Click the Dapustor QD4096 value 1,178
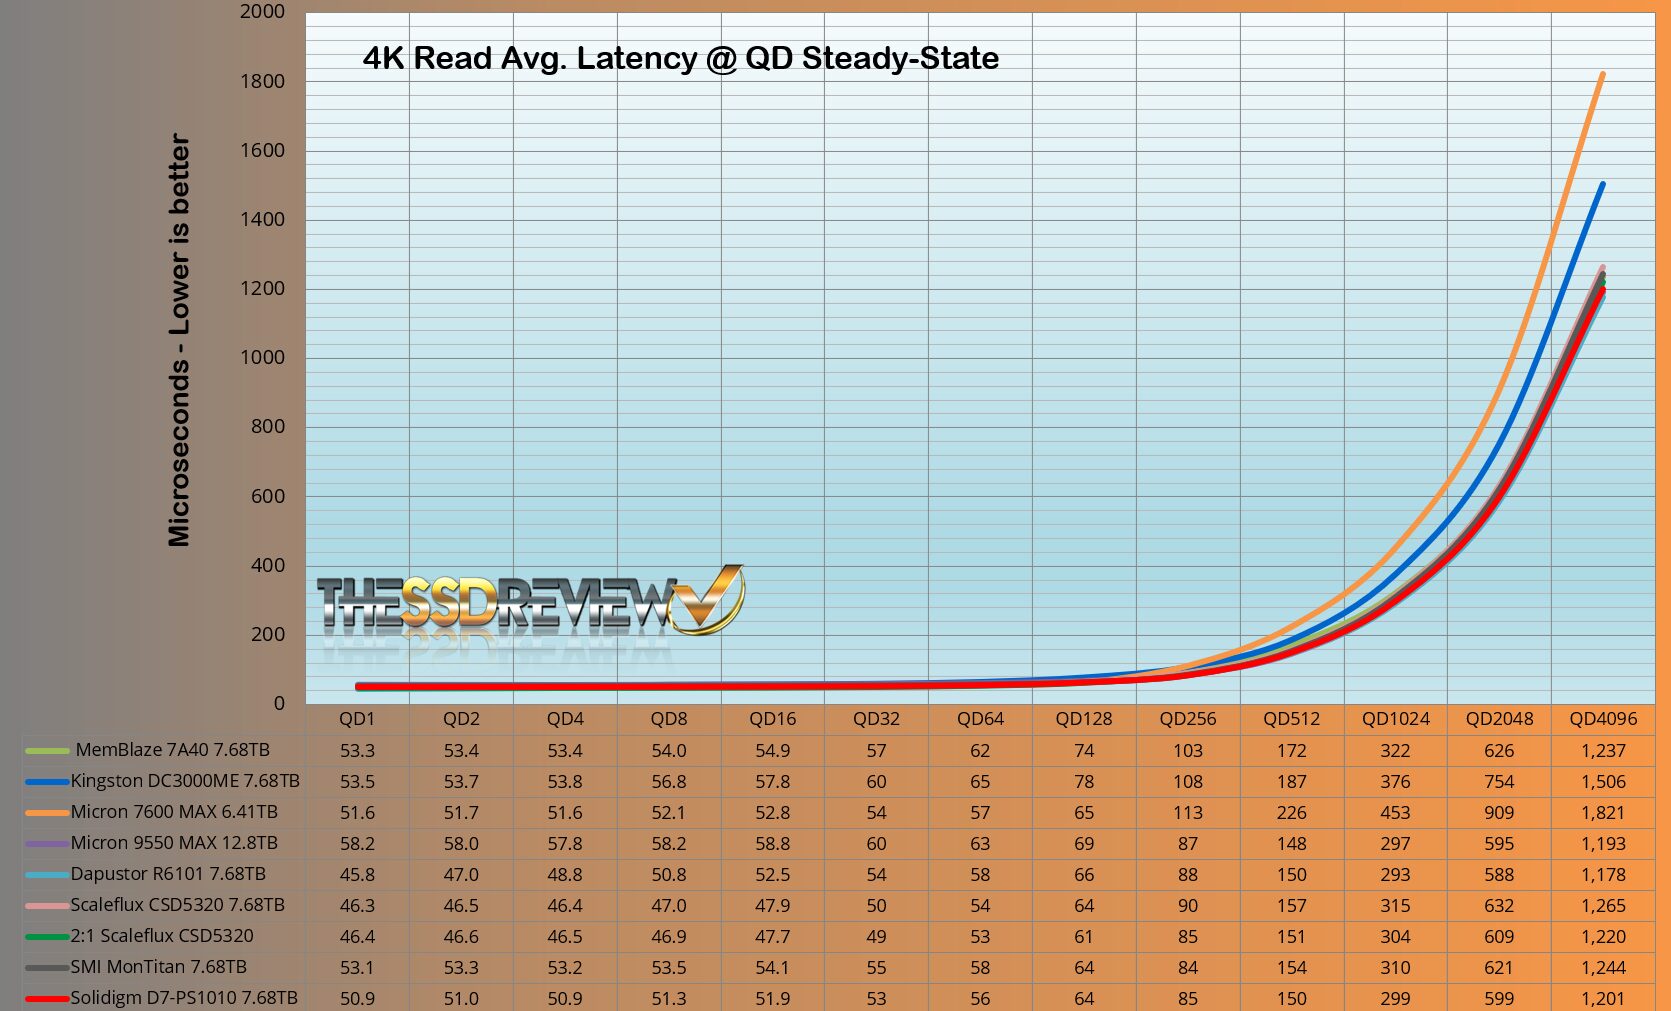 click(1604, 875)
